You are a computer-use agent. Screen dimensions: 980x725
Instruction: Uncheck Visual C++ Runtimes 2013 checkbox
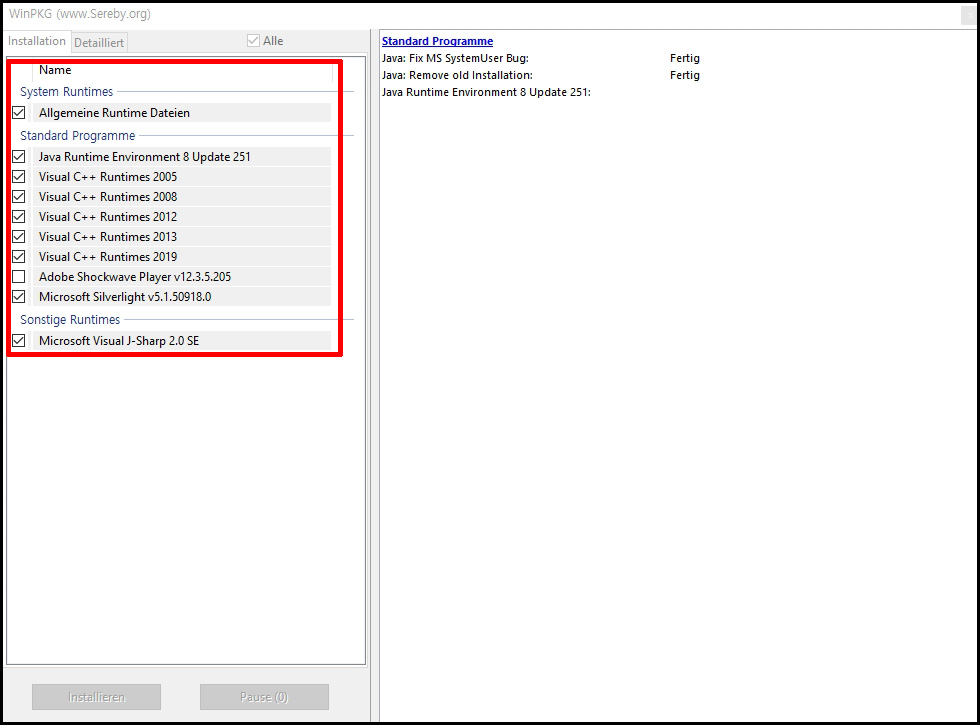pyautogui.click(x=19, y=236)
